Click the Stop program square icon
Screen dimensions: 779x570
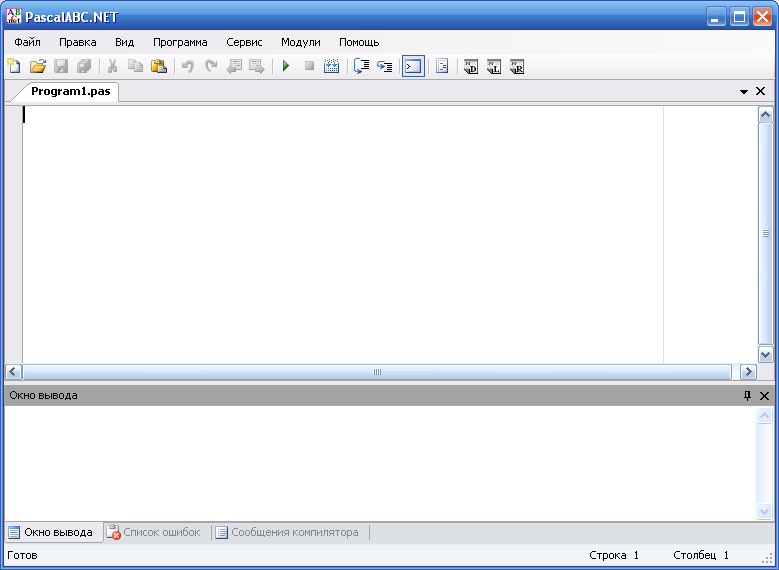point(309,67)
